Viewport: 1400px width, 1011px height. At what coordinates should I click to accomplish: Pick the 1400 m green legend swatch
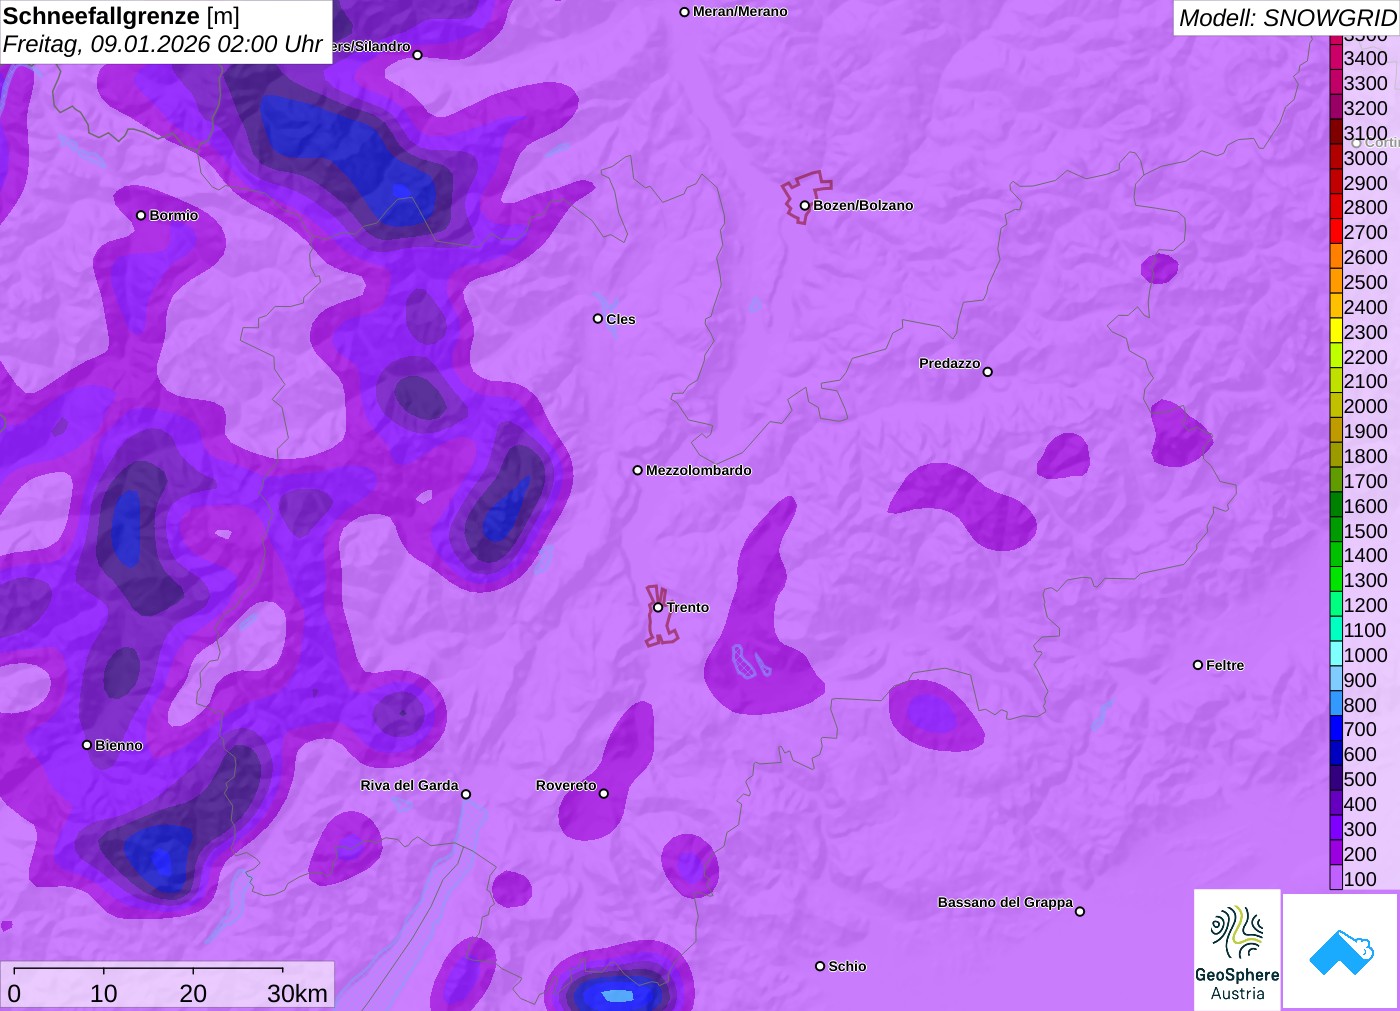[x=1336, y=555]
